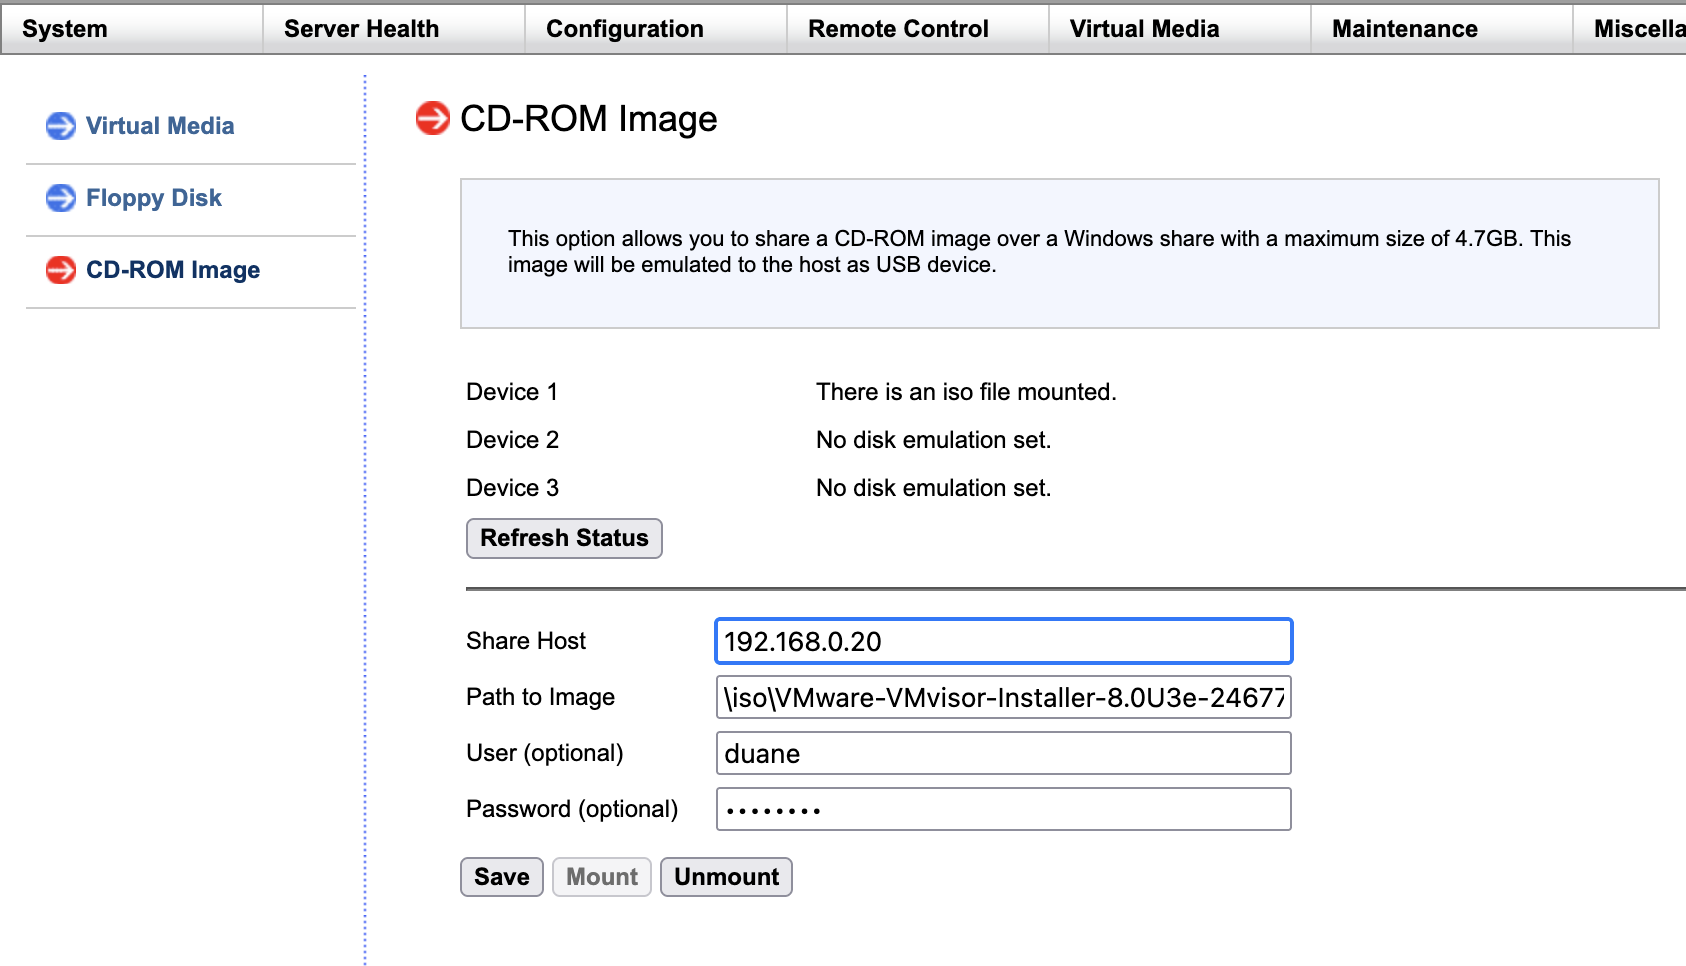Click the Save button
Image resolution: width=1686 pixels, height=966 pixels.
click(x=502, y=877)
